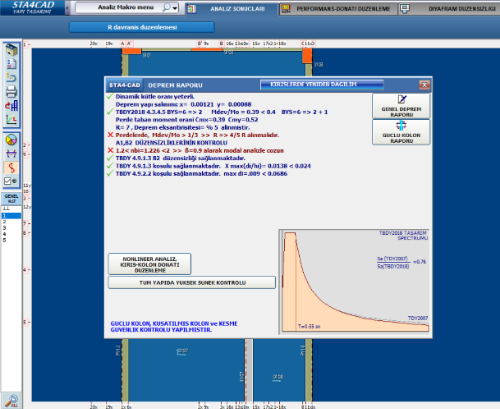Image resolution: width=500 pixels, height=409 pixels.
Task: Click the 'Deprem yapı salınımı' values line
Action: coord(183,104)
